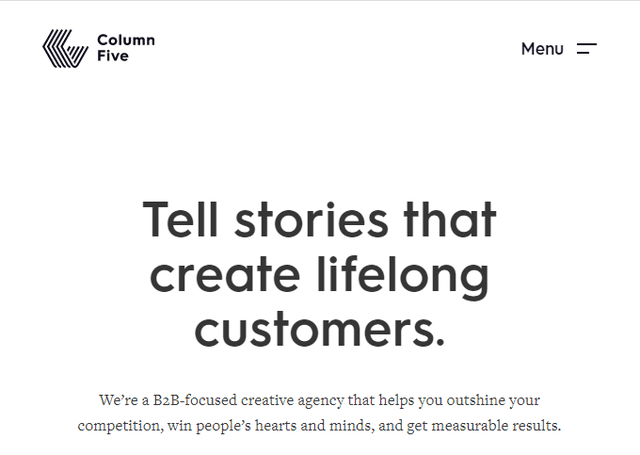The height and width of the screenshot is (455, 640).
Task: Click the headline word "customers."
Action: coord(320,329)
